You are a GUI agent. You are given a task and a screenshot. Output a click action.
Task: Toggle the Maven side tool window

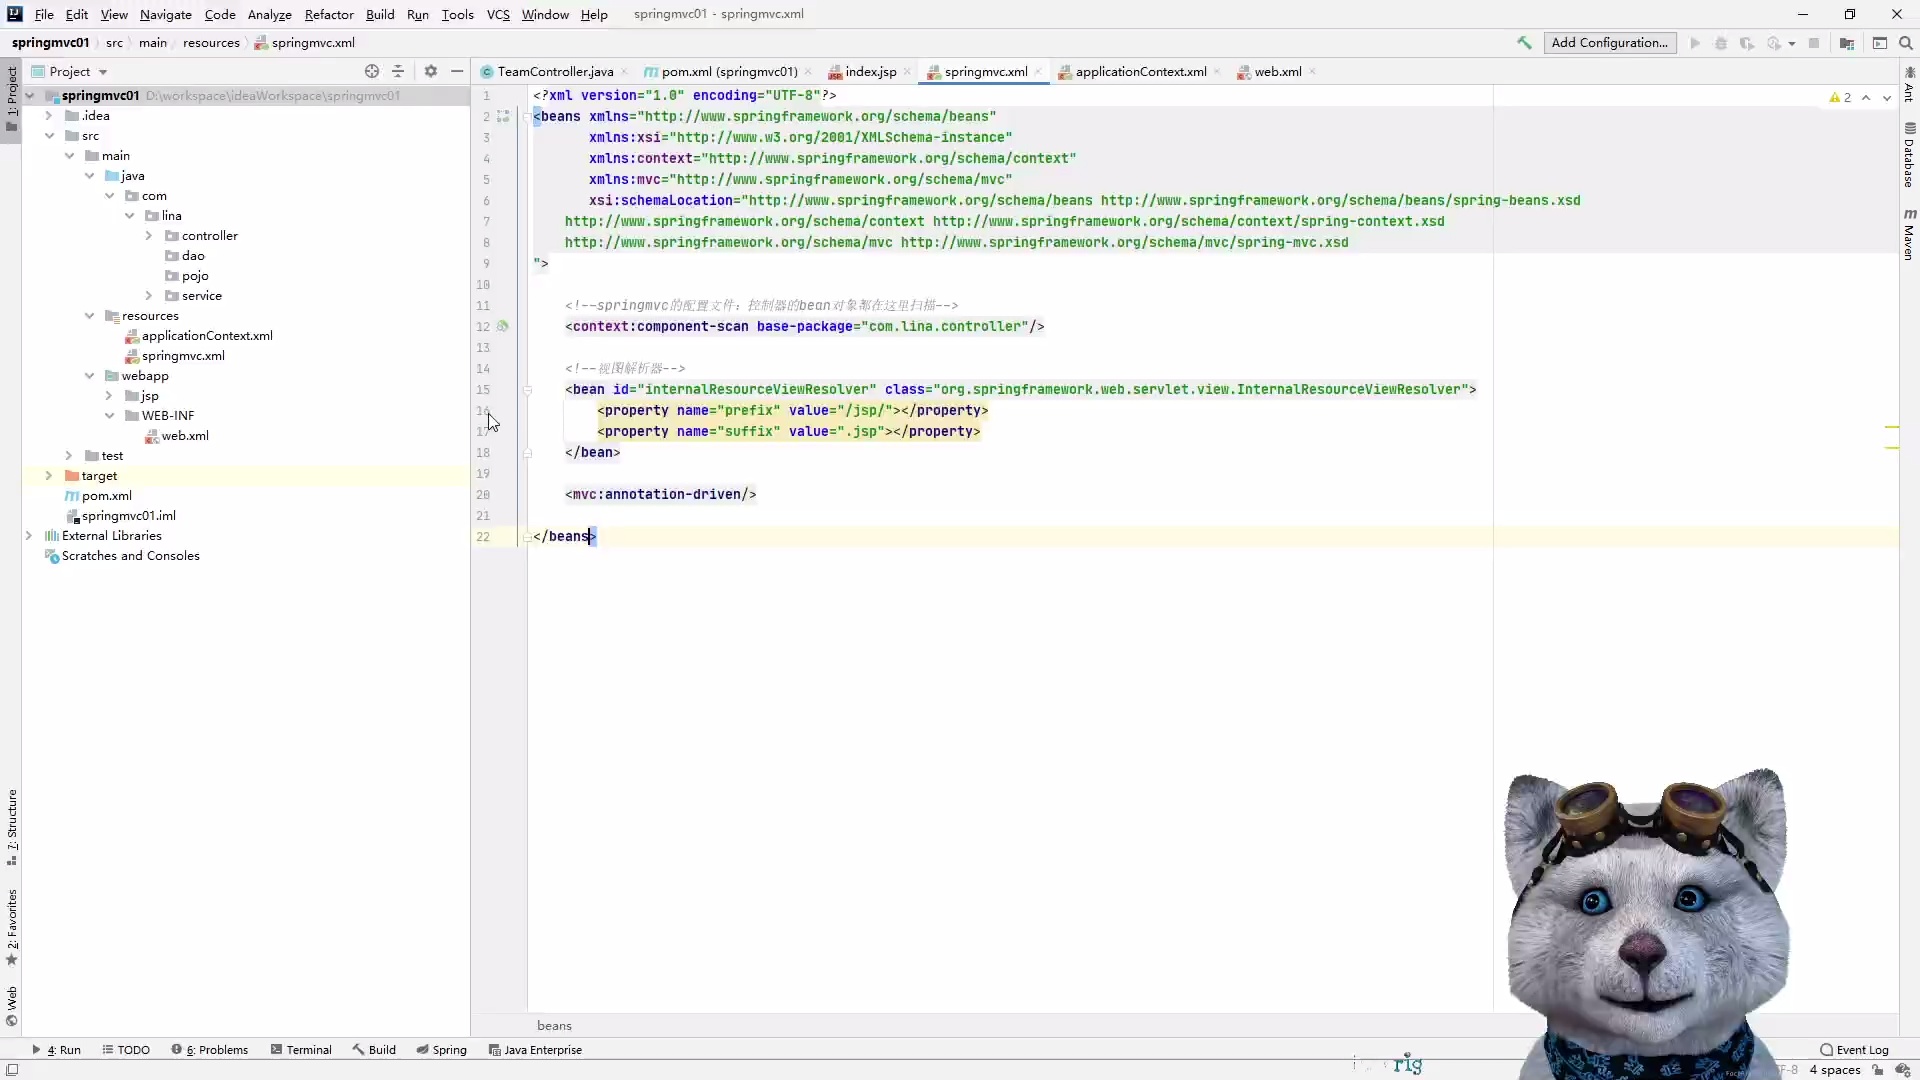[1909, 235]
